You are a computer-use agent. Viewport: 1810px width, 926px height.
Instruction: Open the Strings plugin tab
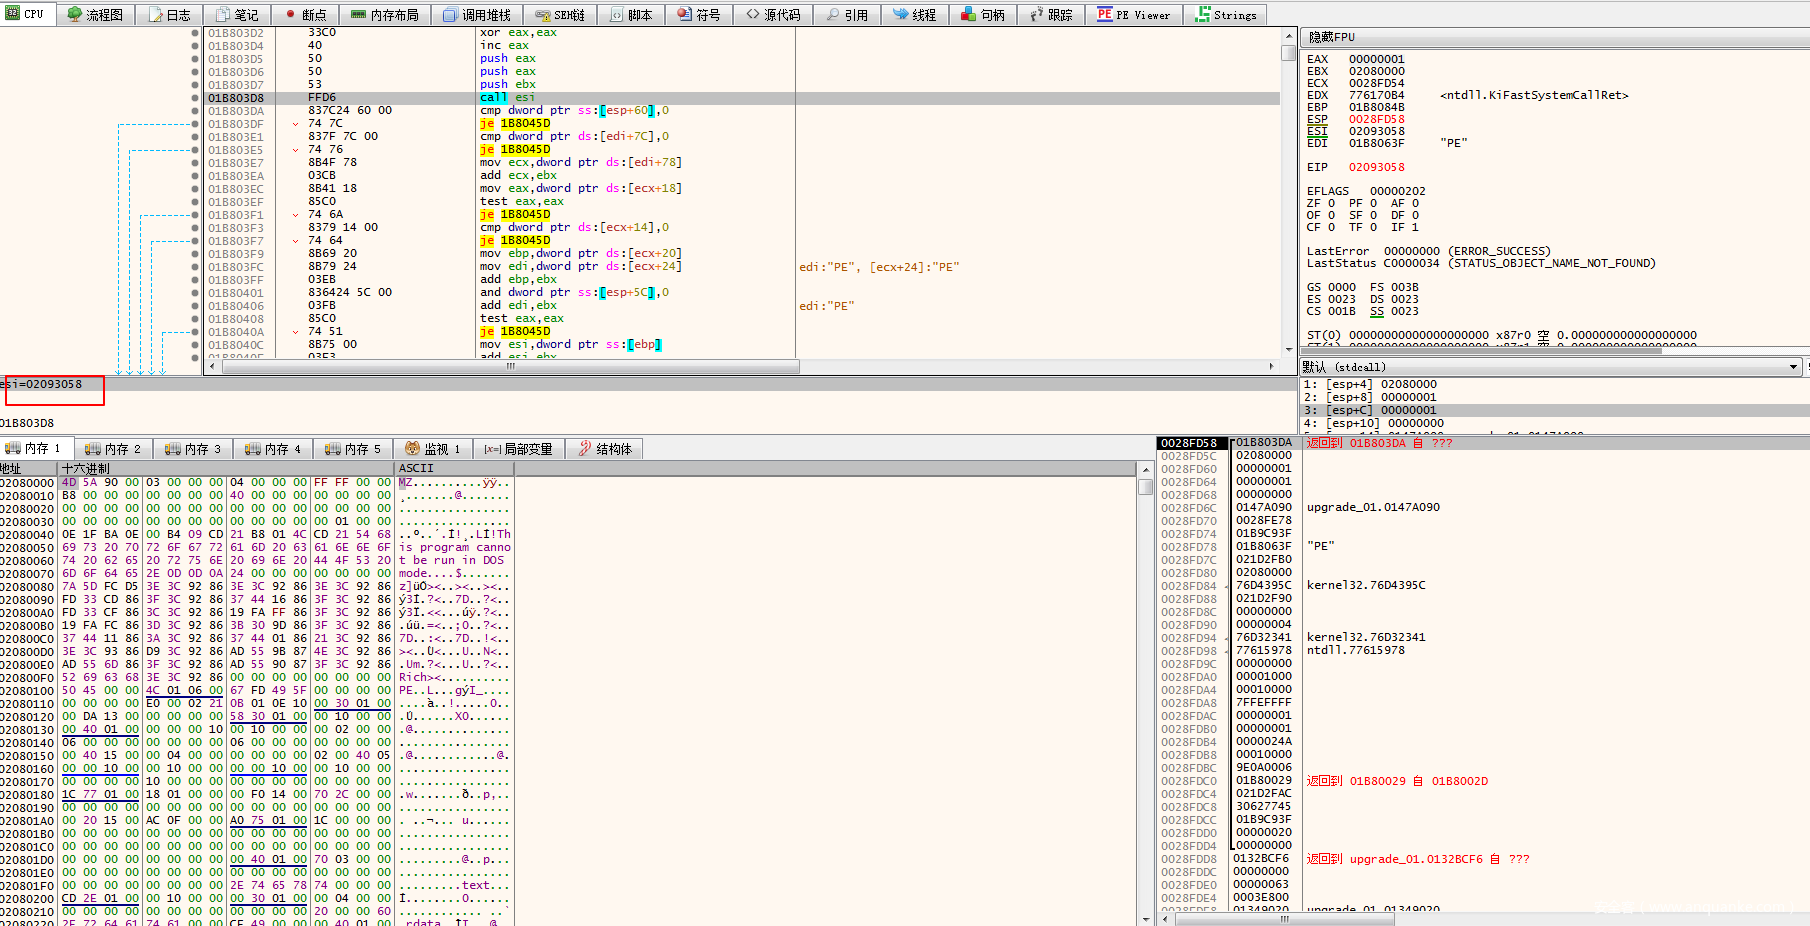pyautogui.click(x=1226, y=15)
